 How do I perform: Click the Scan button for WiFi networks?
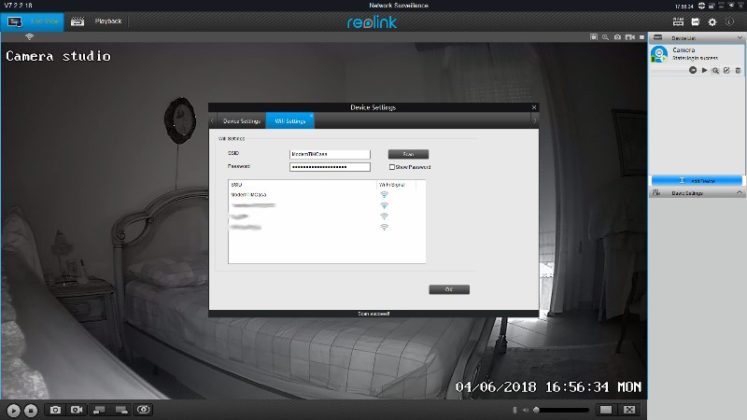tap(408, 154)
